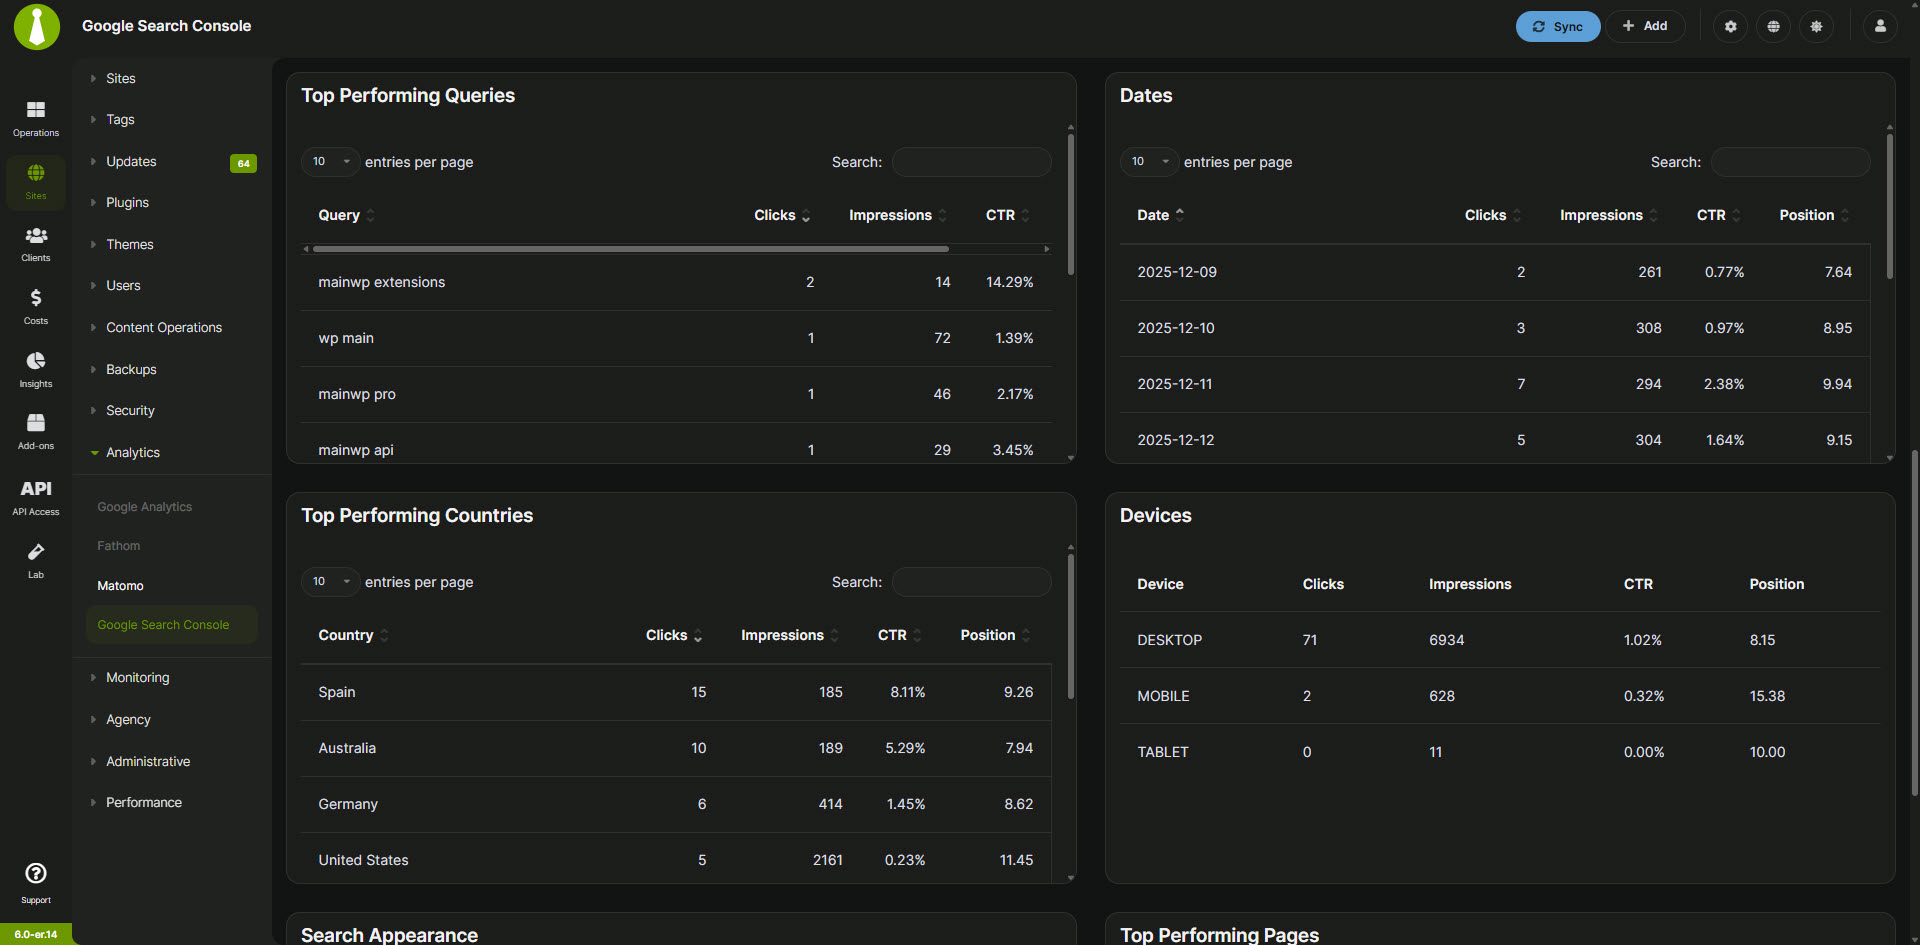Open entries per page dropdown for Dates
This screenshot has width=1920, height=945.
(1149, 162)
